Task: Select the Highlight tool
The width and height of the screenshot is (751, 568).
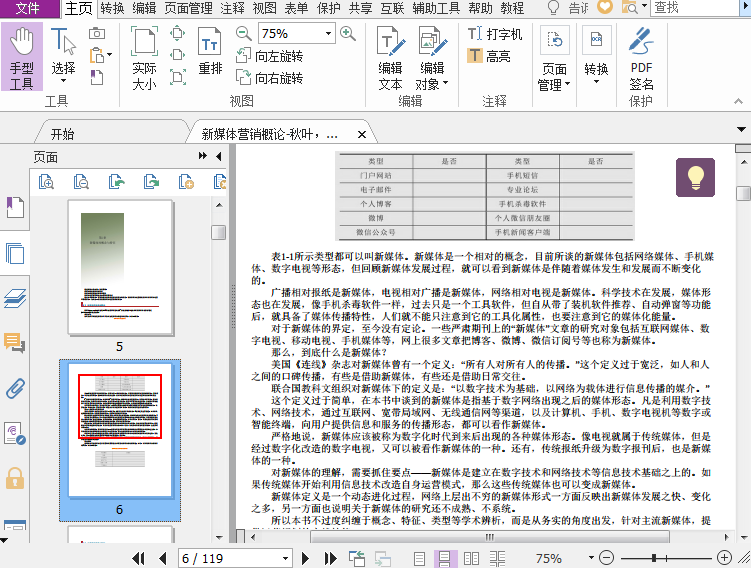Action: pos(489,56)
